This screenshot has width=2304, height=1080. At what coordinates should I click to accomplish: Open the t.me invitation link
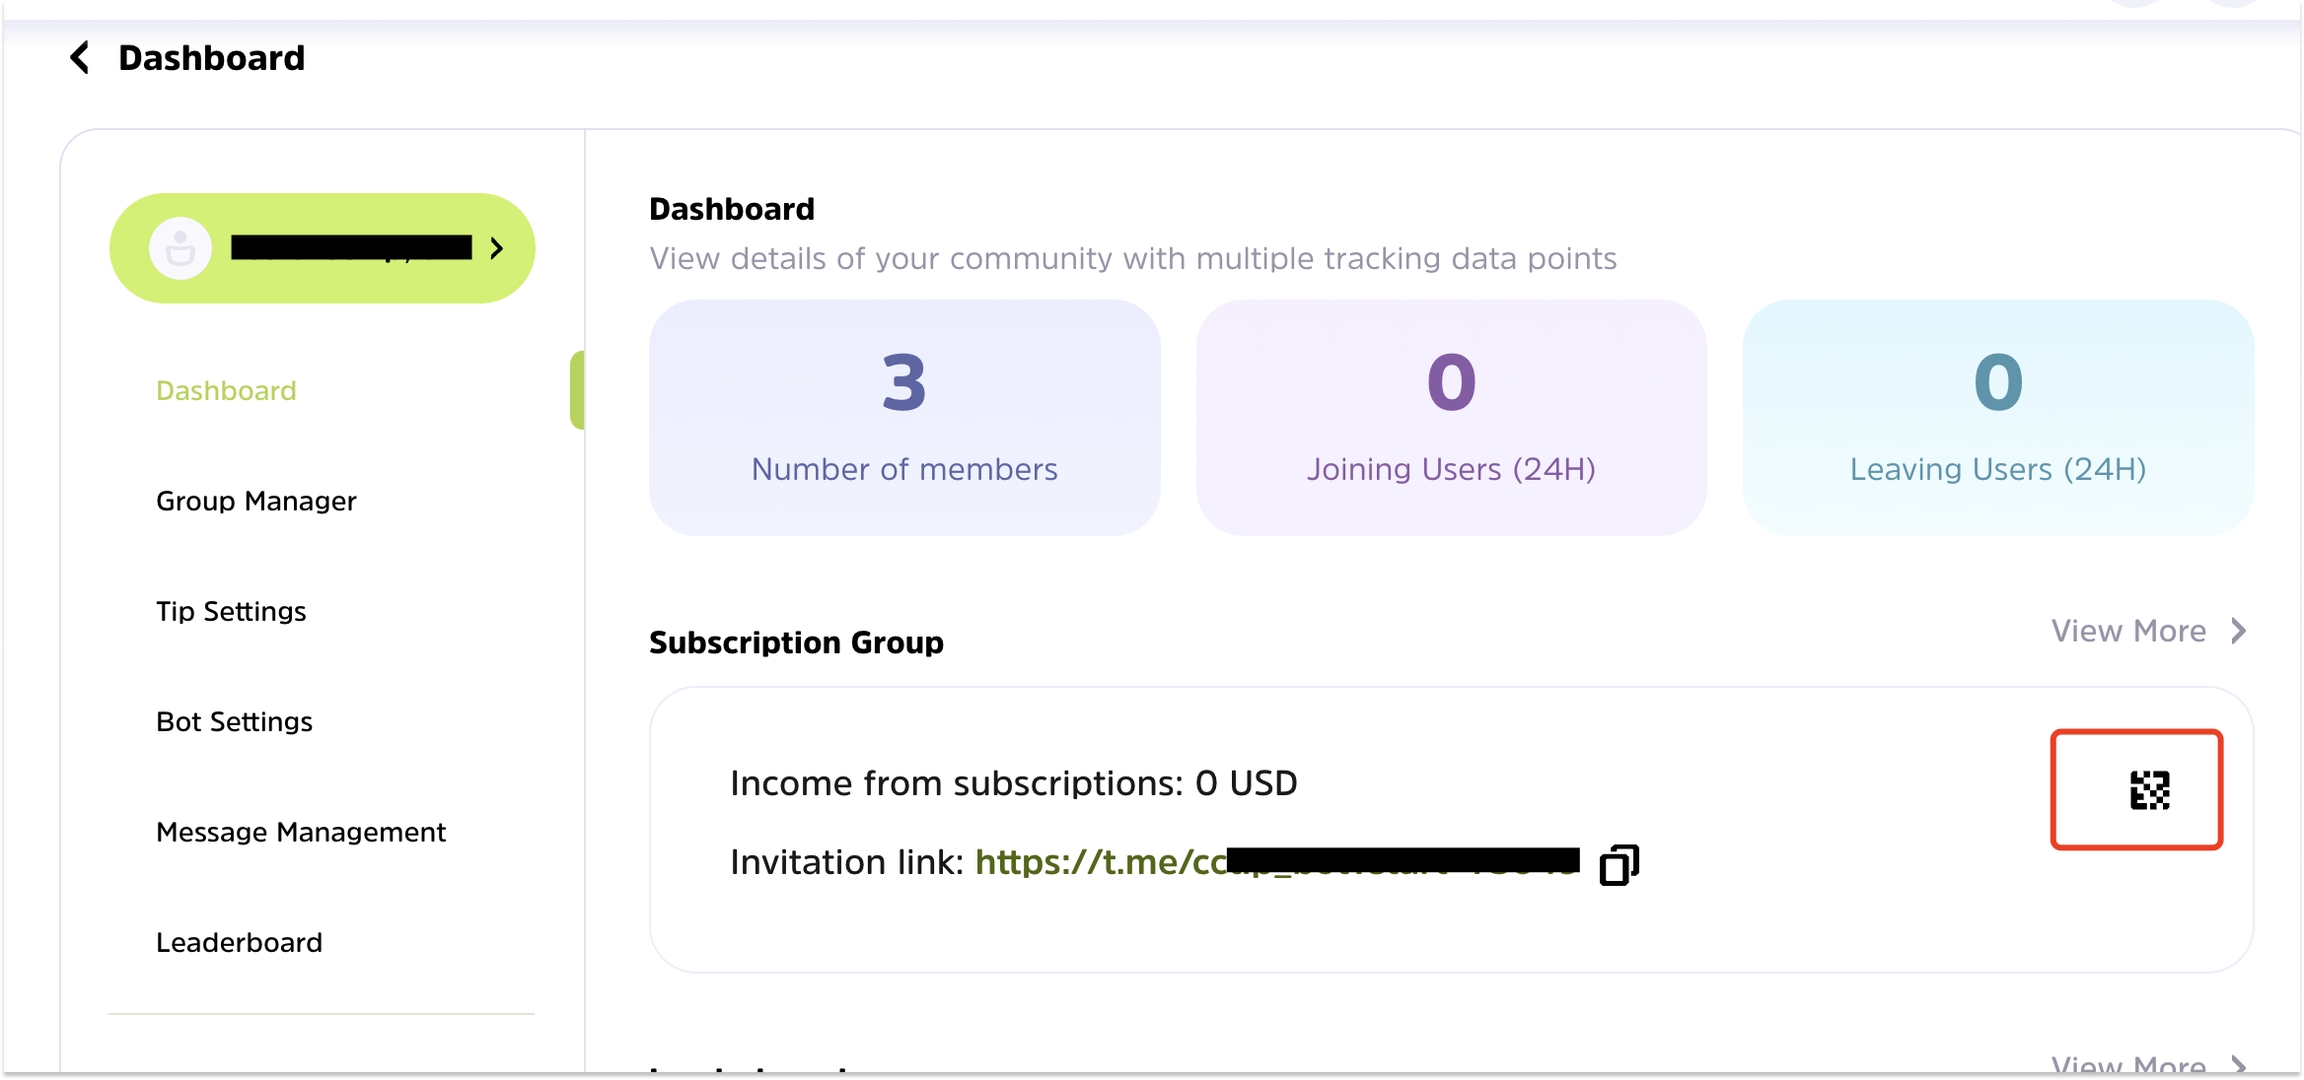click(x=1100, y=862)
